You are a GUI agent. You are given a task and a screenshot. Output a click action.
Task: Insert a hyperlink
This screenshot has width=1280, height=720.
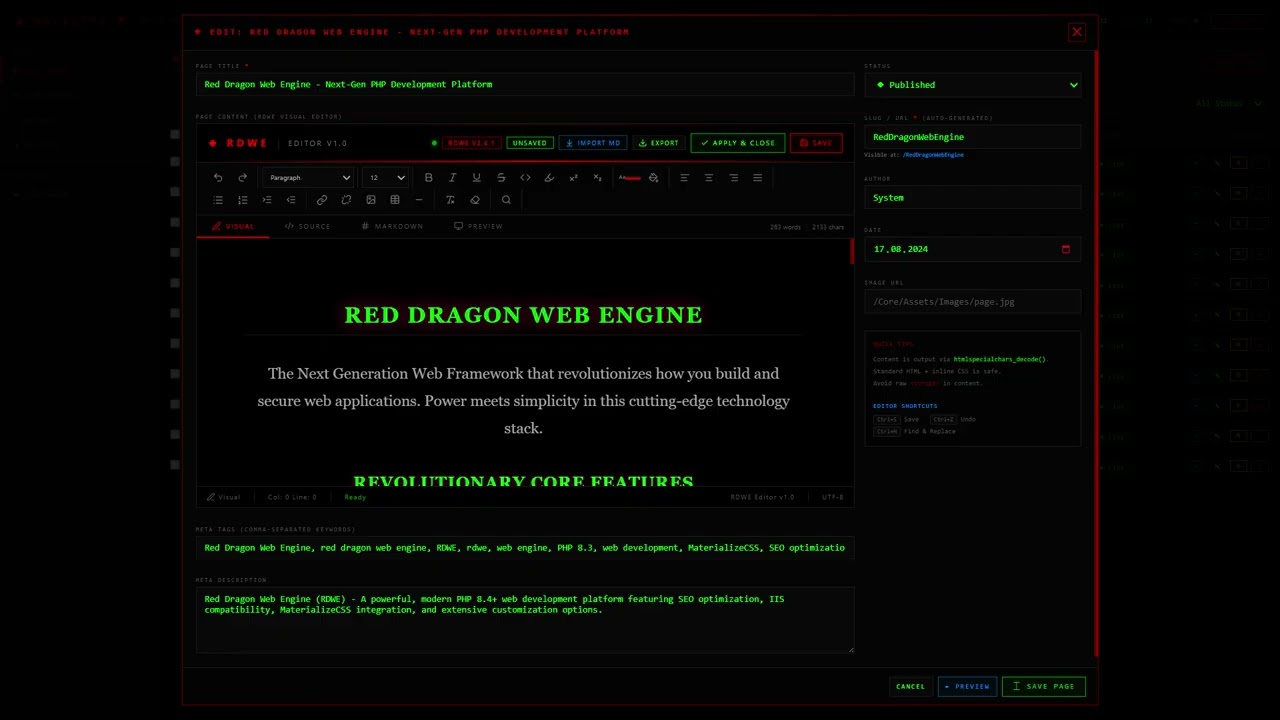click(x=322, y=200)
